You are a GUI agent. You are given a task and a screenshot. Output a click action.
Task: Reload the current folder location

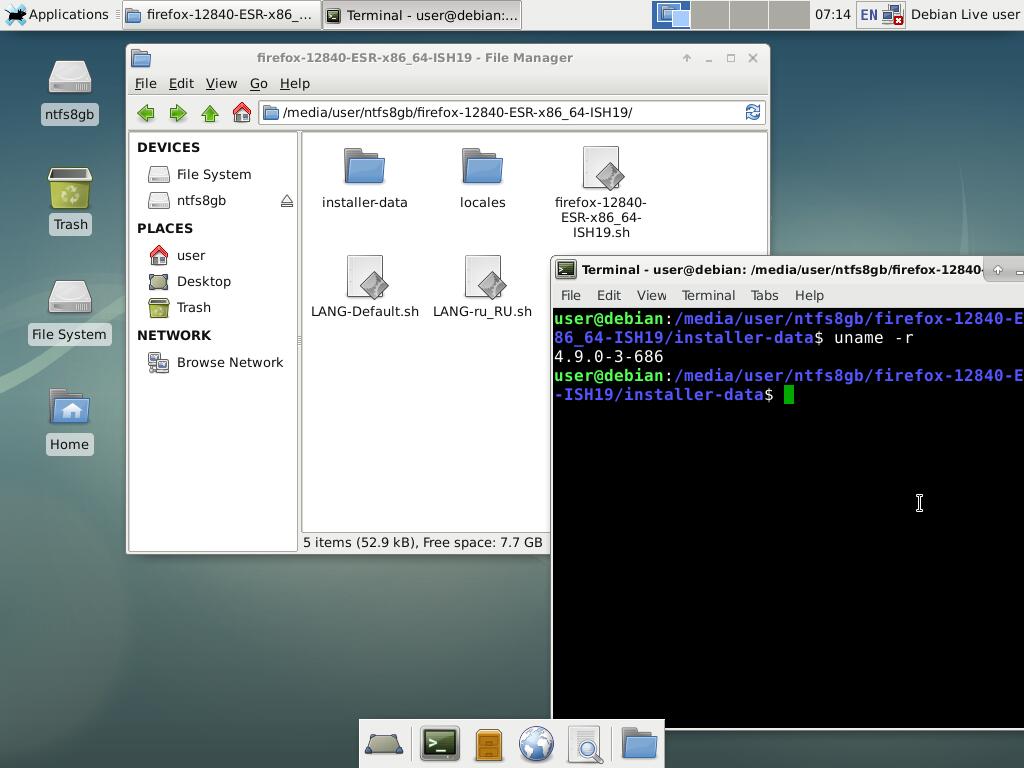tap(752, 112)
